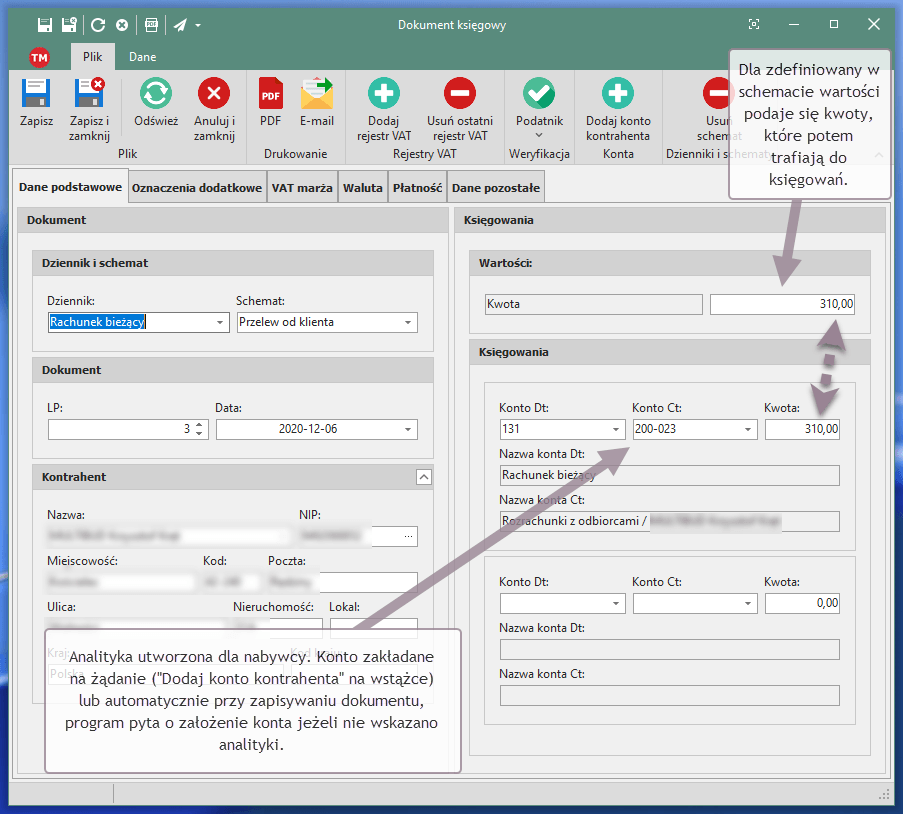Click the ellipsis button in NIP field
The height and width of the screenshot is (814, 903).
[x=407, y=537]
